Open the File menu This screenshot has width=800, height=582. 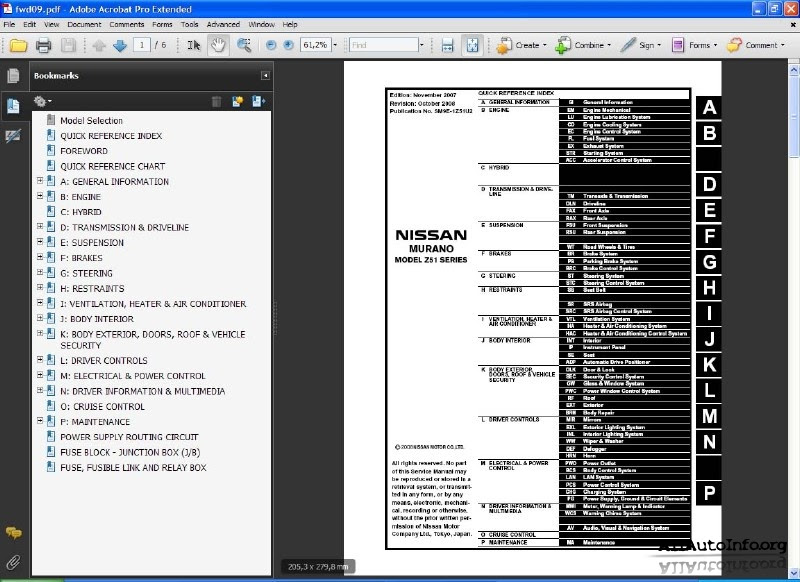point(9,24)
